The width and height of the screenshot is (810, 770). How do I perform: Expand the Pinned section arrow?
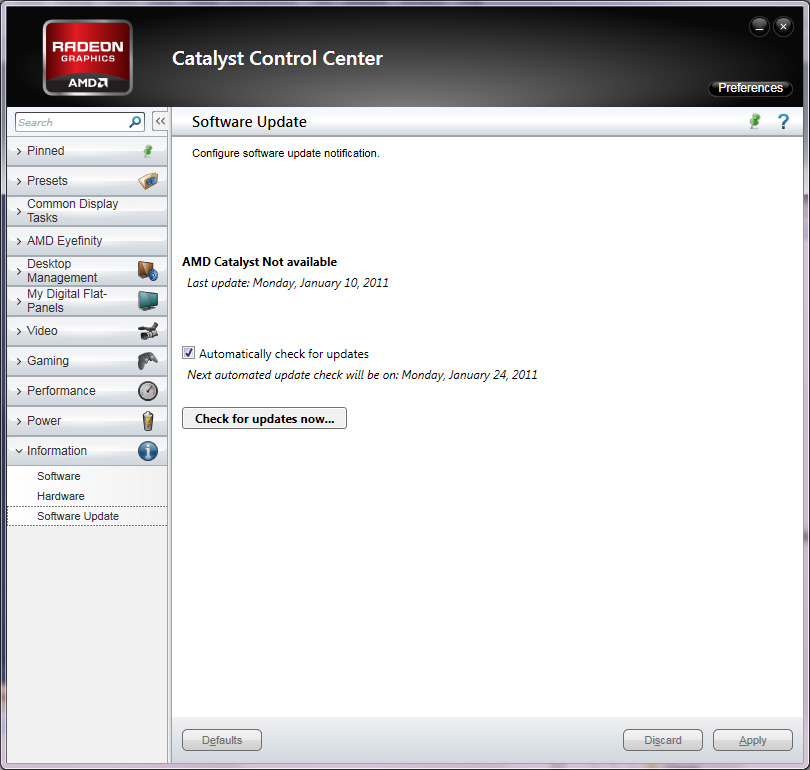click(x=19, y=151)
